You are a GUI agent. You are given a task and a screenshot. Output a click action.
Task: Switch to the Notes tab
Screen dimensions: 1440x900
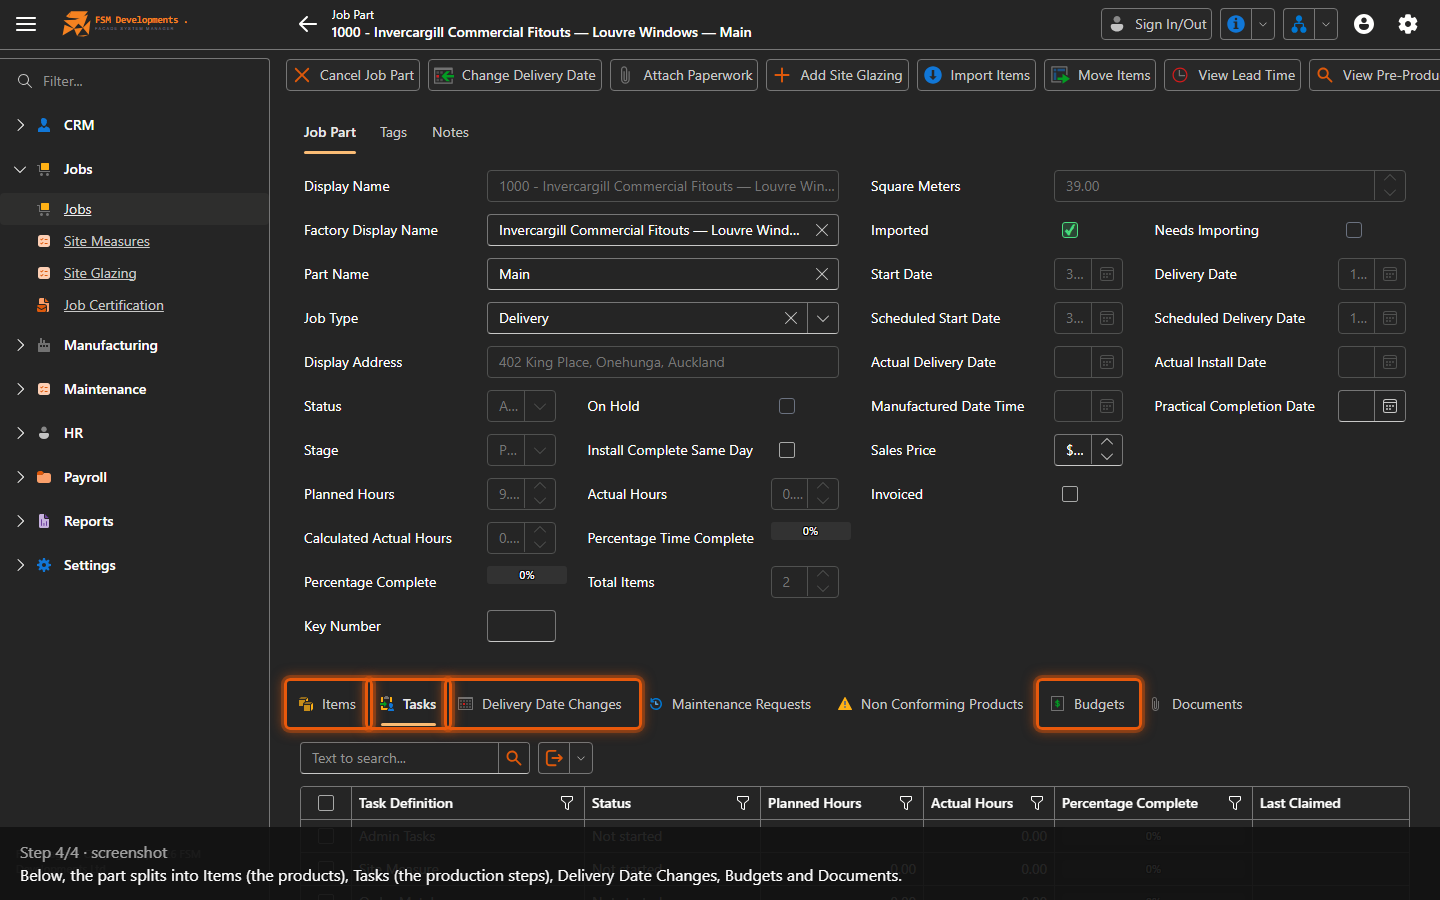[x=450, y=132]
